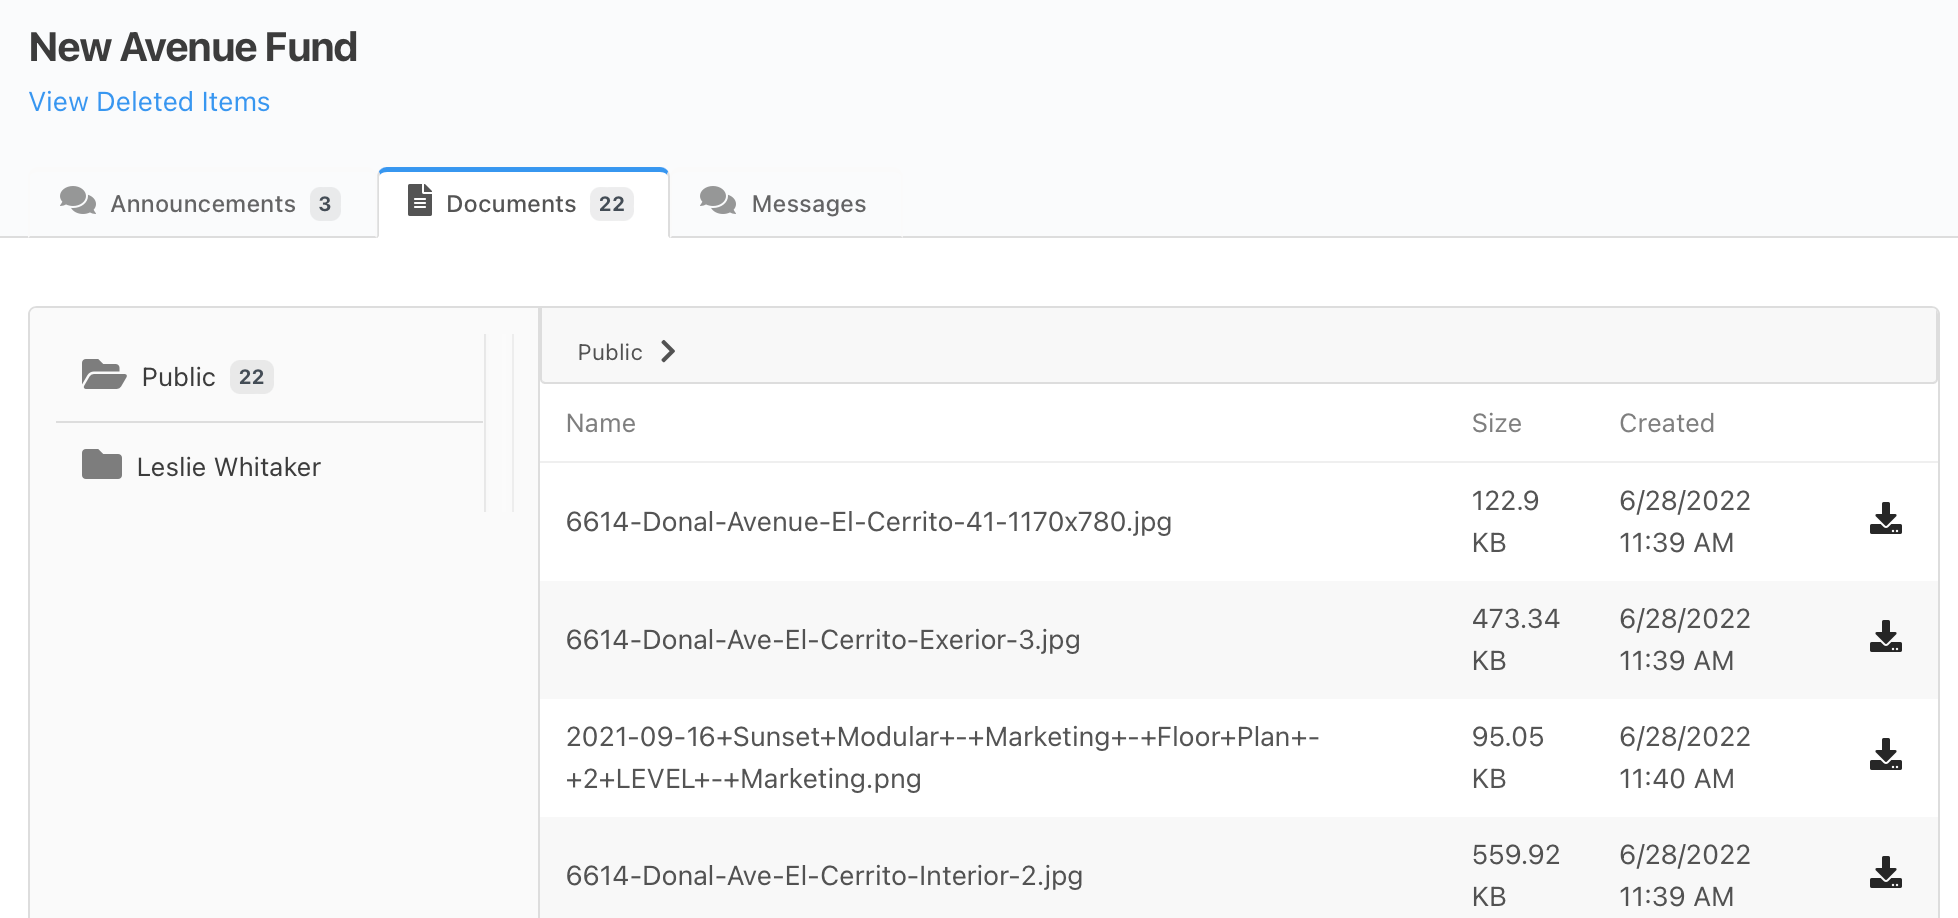Download the Interior-2.jpg file
The image size is (1958, 918).
tap(1885, 873)
